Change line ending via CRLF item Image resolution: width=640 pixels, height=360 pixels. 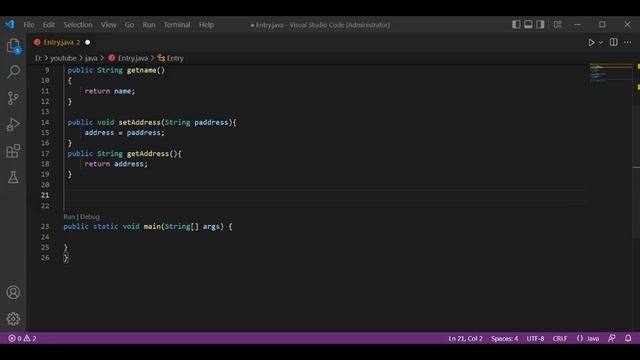[x=560, y=338]
